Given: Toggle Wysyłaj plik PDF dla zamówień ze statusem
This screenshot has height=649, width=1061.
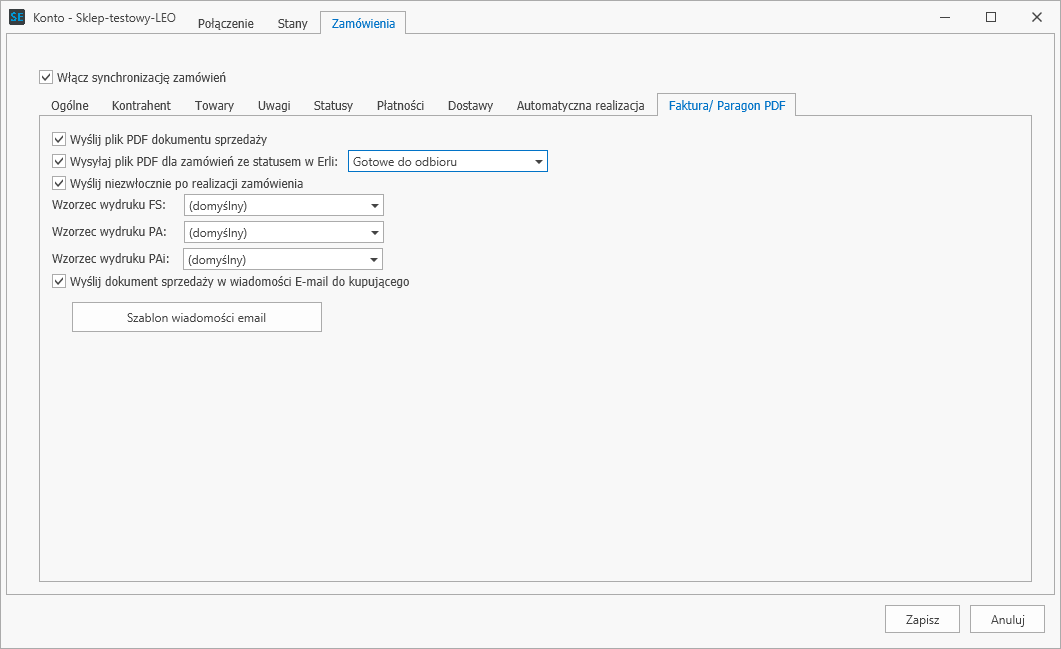Looking at the screenshot, I should click(59, 162).
